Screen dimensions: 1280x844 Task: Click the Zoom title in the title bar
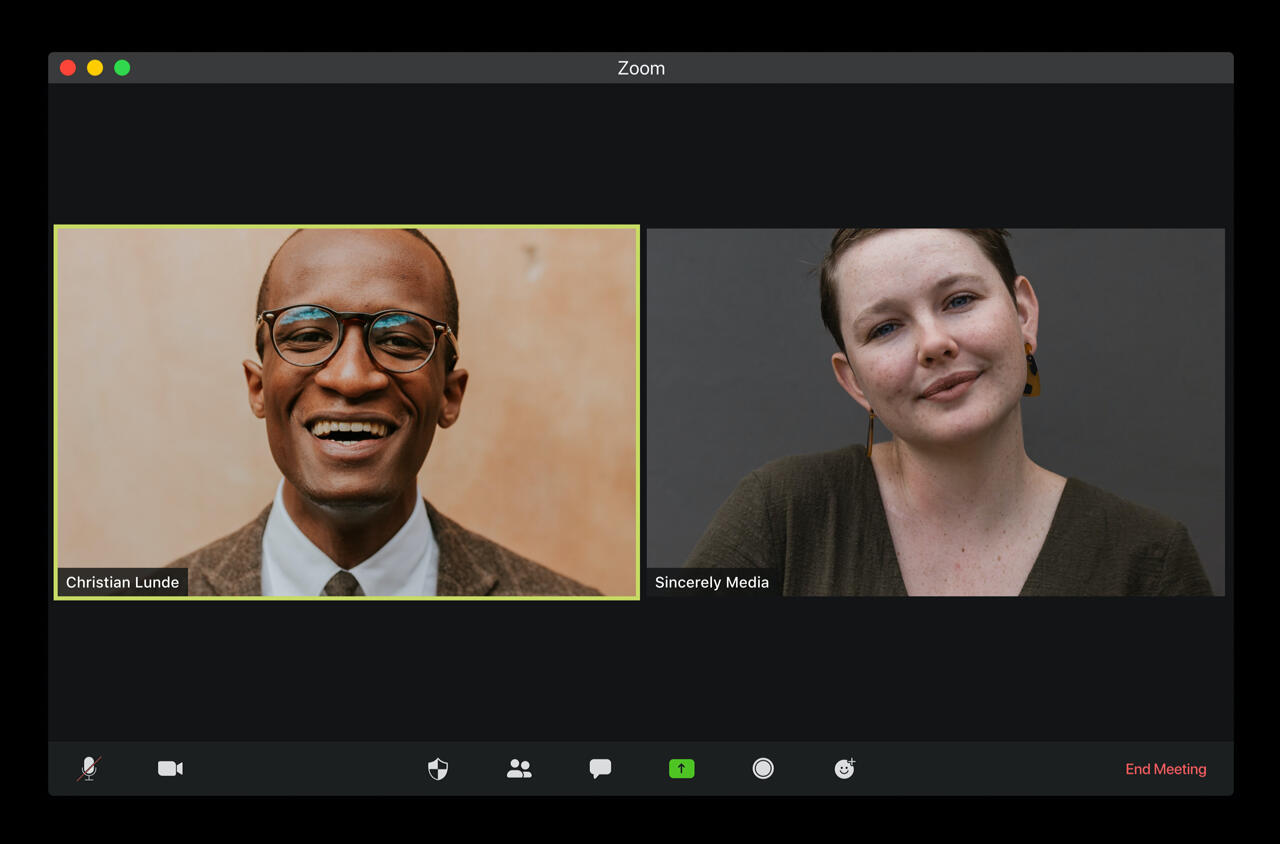[640, 67]
